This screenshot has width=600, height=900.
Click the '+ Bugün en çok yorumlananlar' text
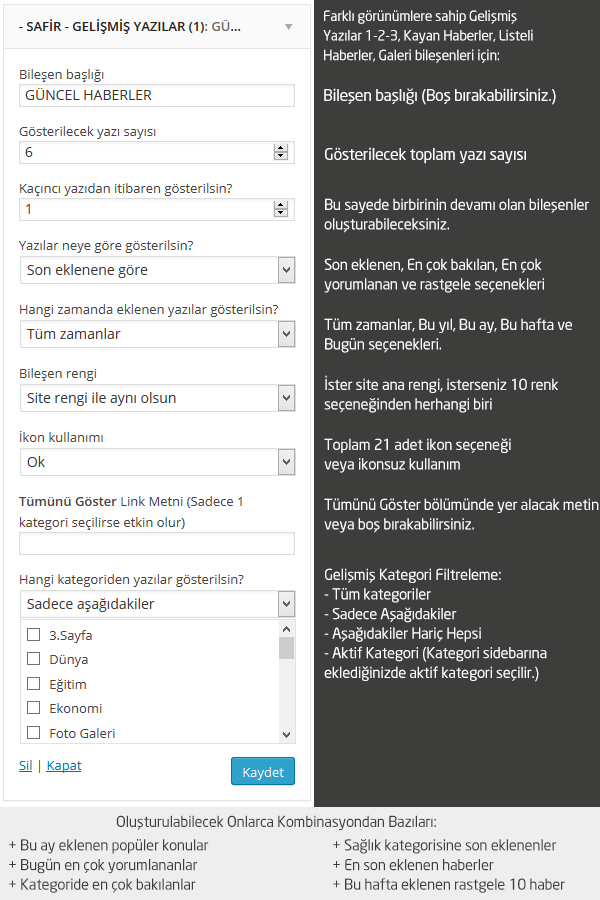pos(103,865)
